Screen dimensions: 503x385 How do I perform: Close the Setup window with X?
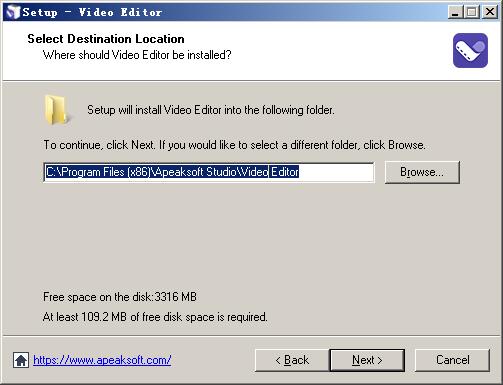coord(490,12)
